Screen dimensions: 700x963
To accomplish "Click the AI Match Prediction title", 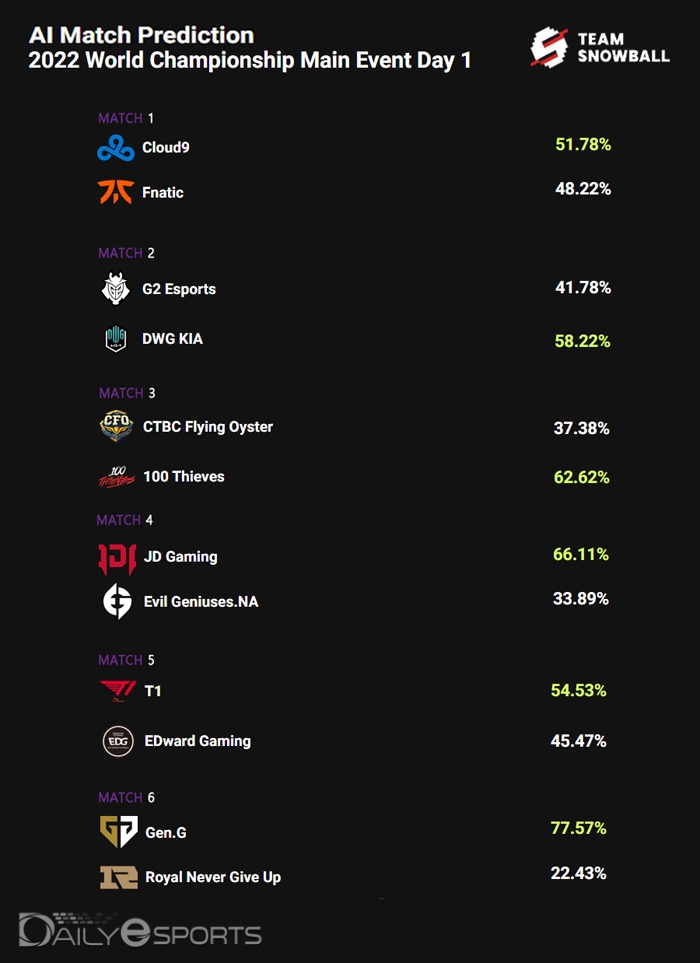I will [x=141, y=37].
